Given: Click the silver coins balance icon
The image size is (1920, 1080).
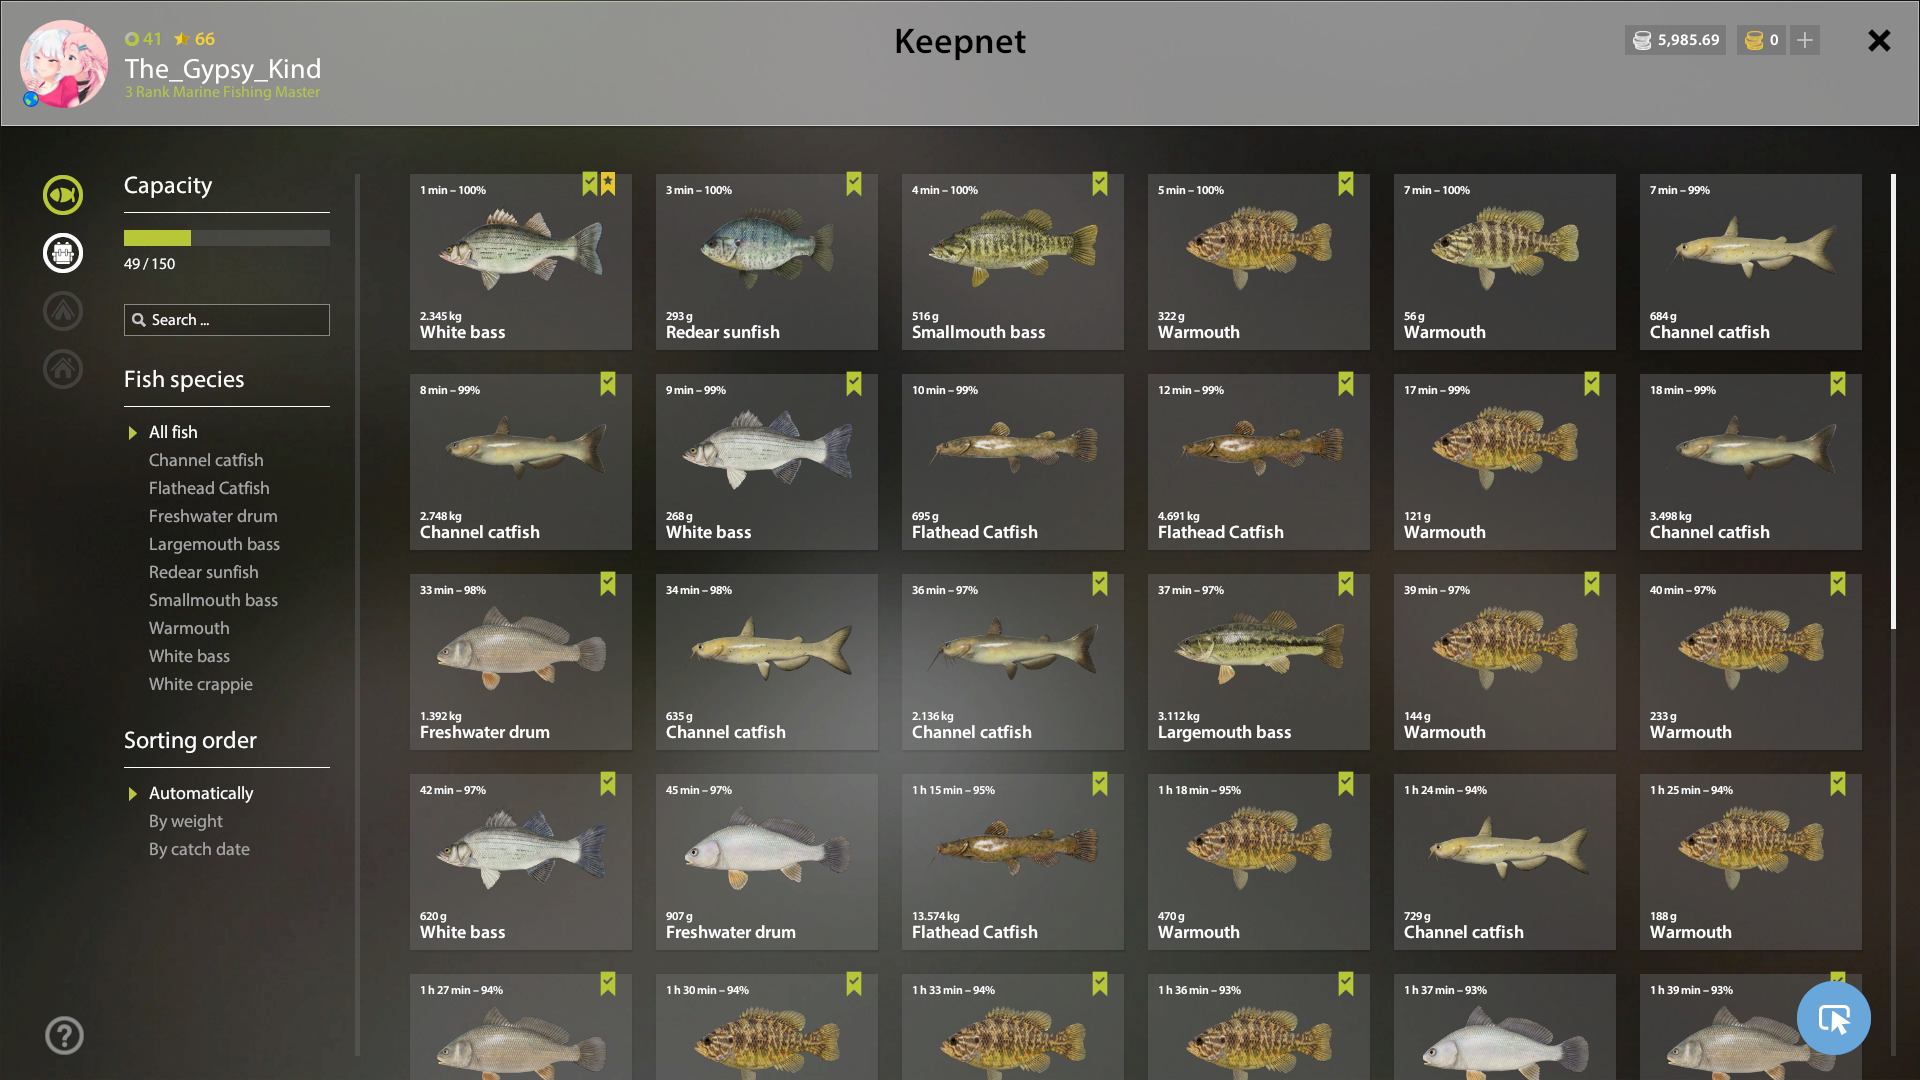Looking at the screenshot, I should [1642, 40].
